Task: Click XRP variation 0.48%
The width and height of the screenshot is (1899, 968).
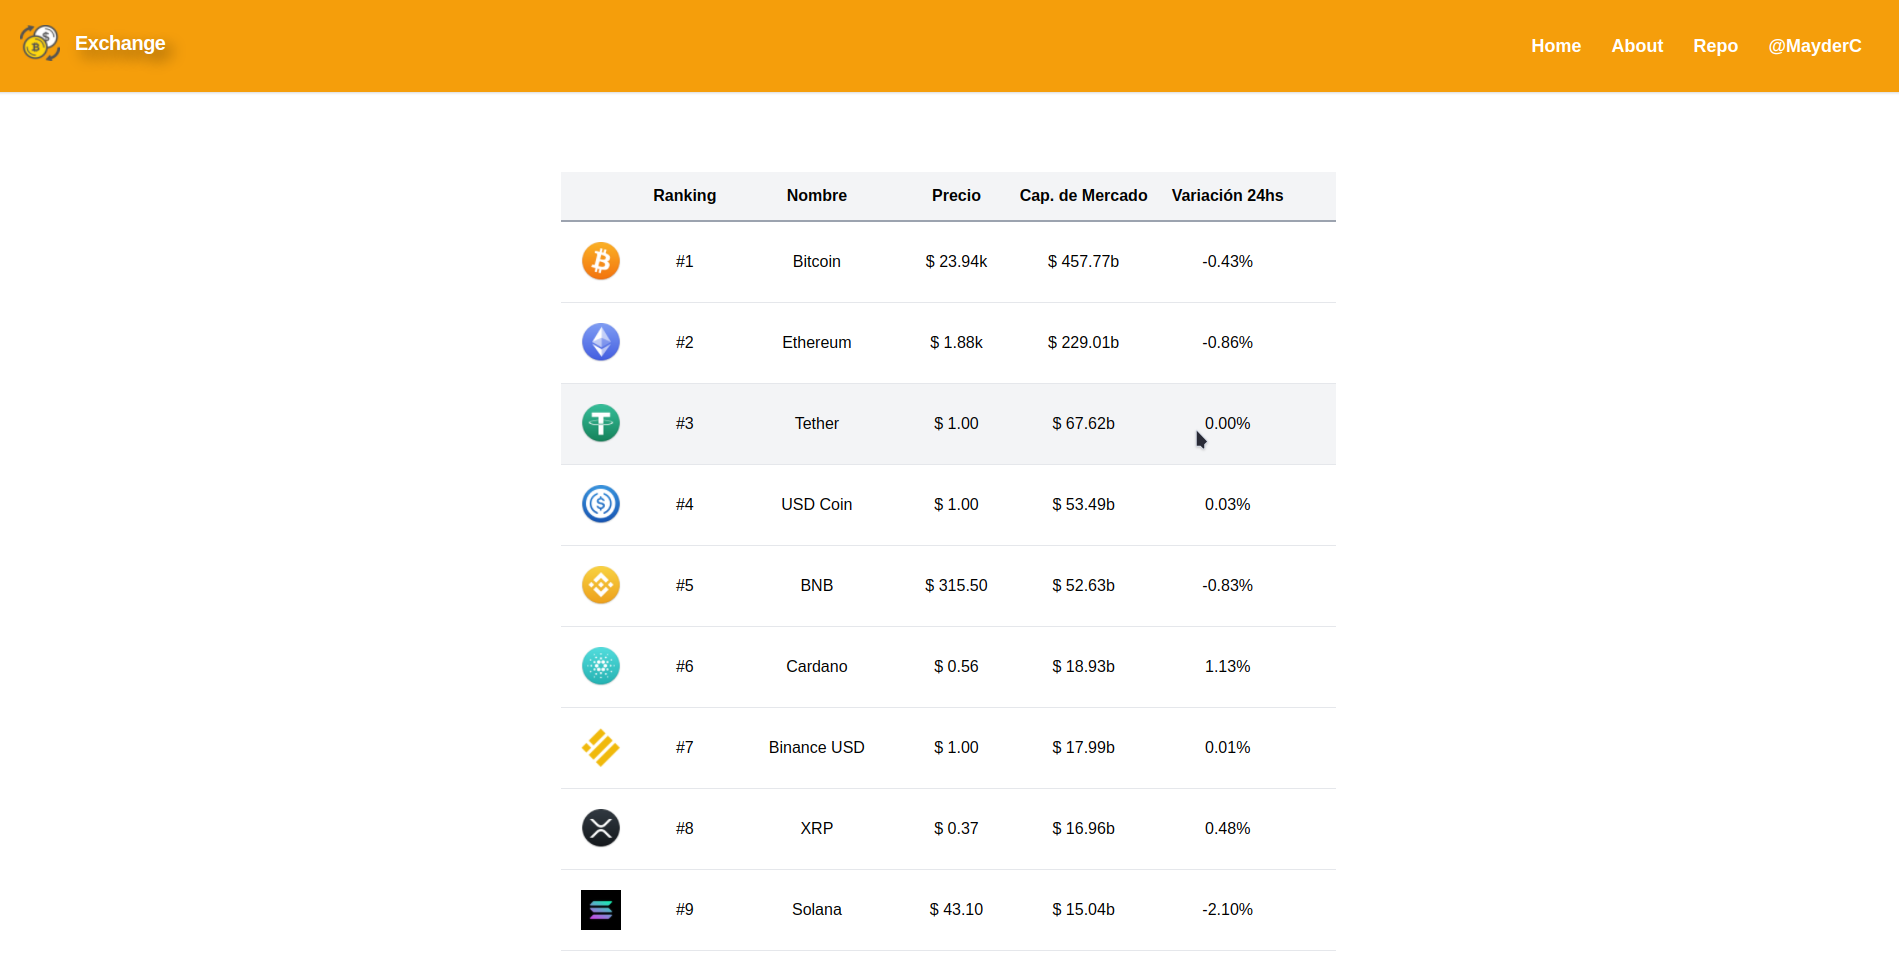Action: pos(1227,828)
